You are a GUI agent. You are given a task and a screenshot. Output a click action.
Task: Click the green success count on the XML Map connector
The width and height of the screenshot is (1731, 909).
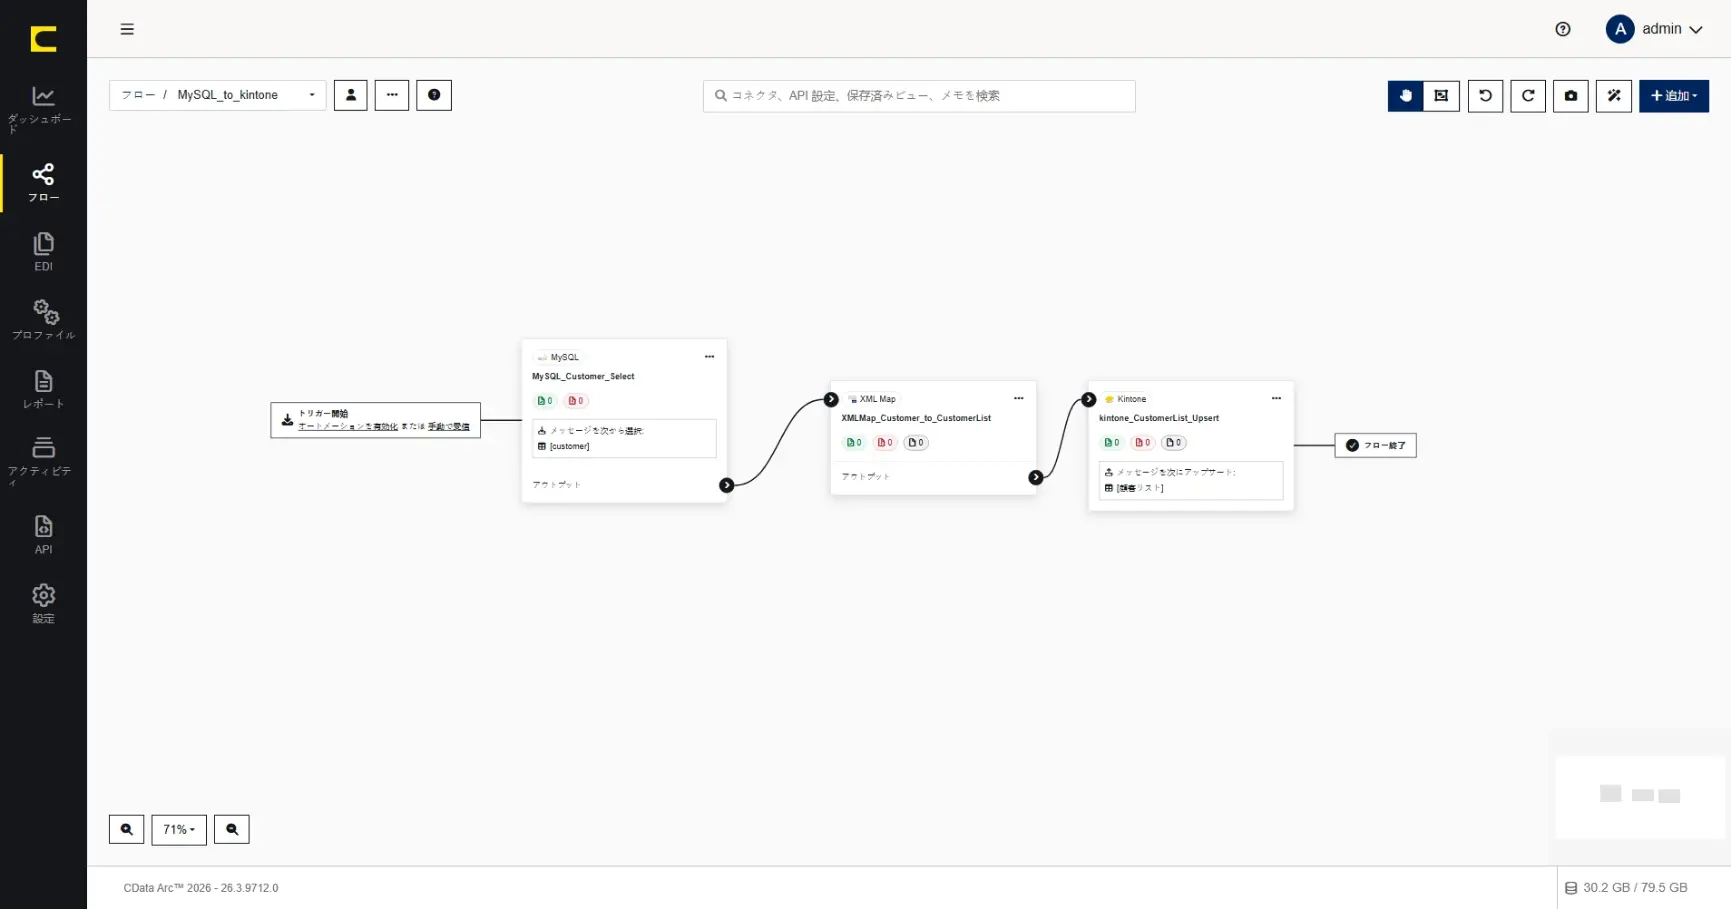854,443
